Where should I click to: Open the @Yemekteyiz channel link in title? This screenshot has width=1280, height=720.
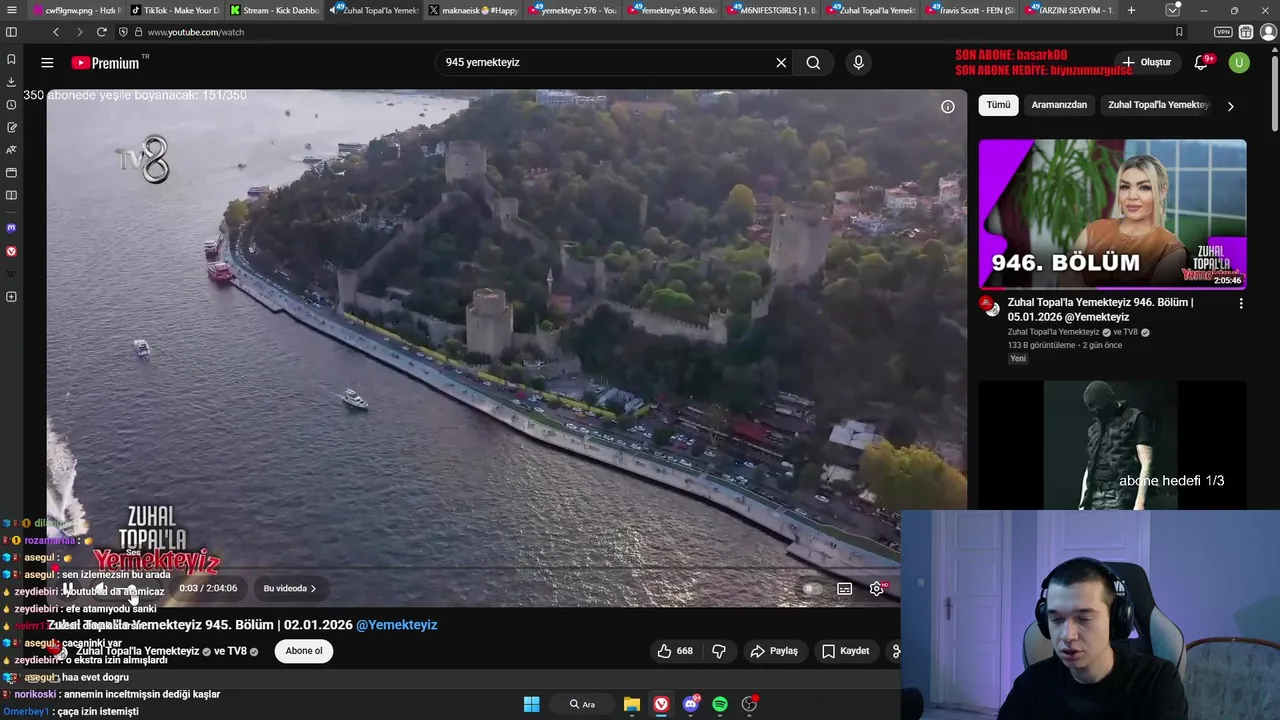click(x=396, y=625)
